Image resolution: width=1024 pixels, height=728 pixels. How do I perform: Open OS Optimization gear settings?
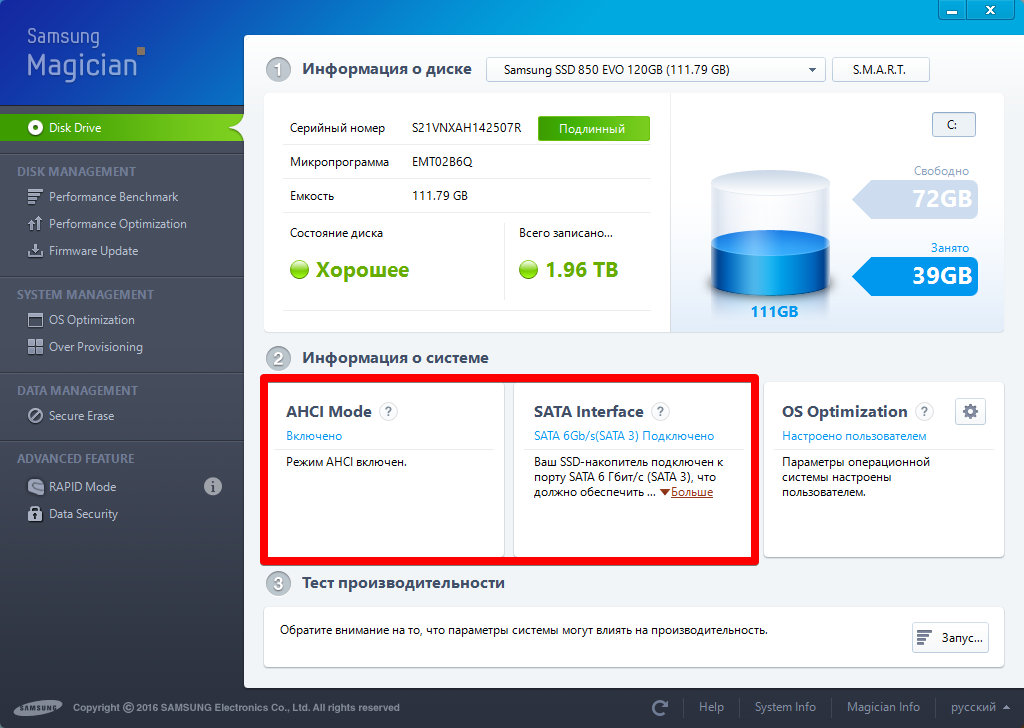coord(970,411)
